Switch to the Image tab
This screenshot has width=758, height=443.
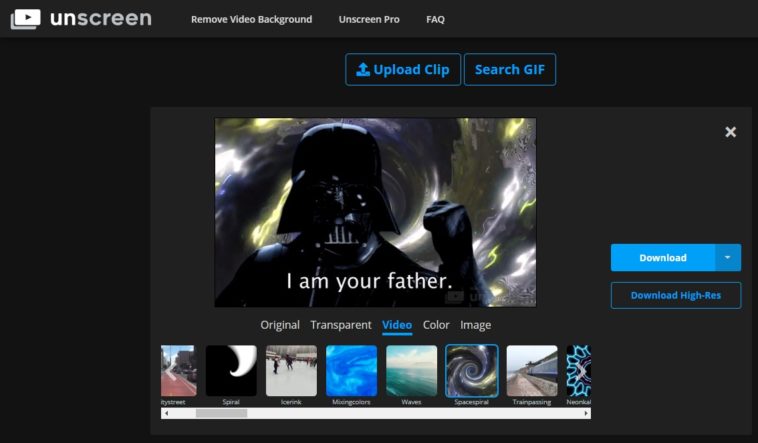coord(475,325)
